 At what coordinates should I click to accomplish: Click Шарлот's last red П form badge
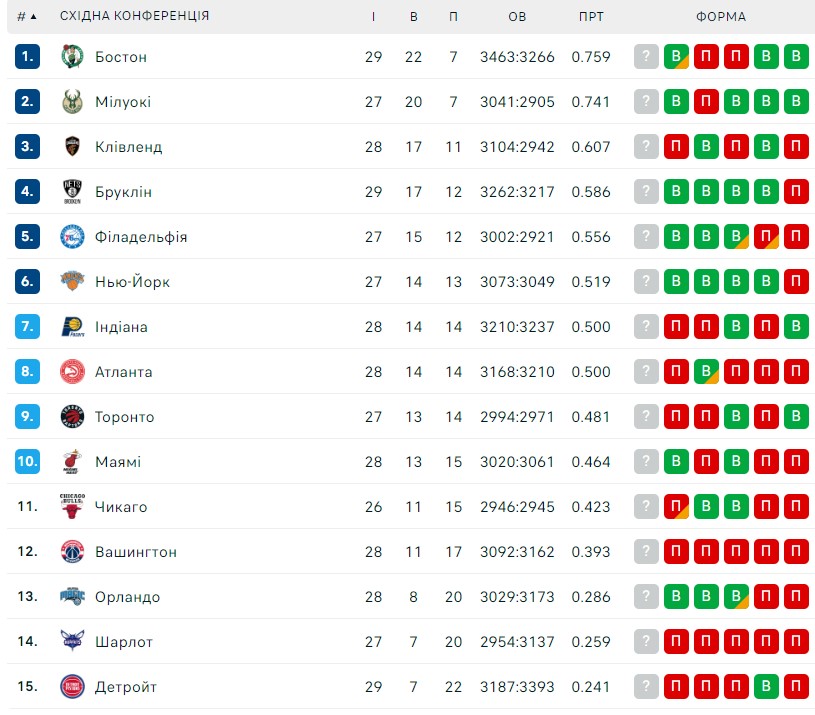[796, 641]
